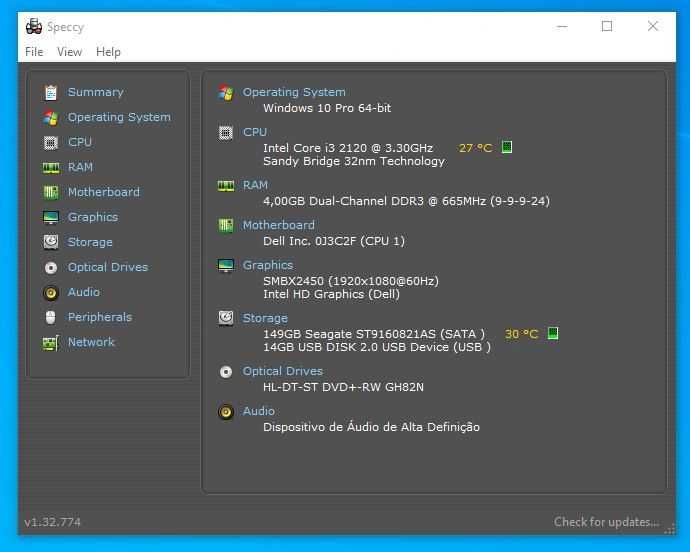Close the Speccy window
This screenshot has width=690, height=552.
653,26
